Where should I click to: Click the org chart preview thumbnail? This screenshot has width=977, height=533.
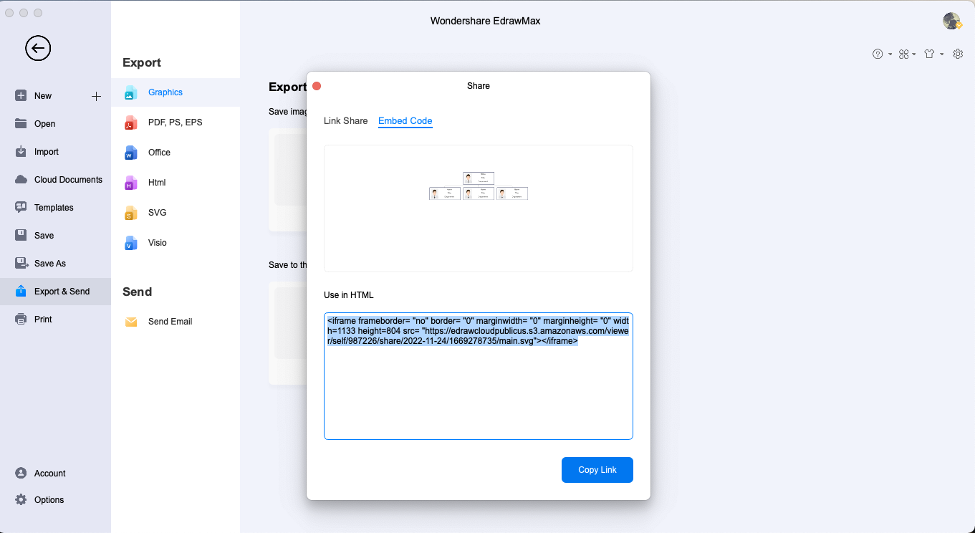tap(478, 186)
